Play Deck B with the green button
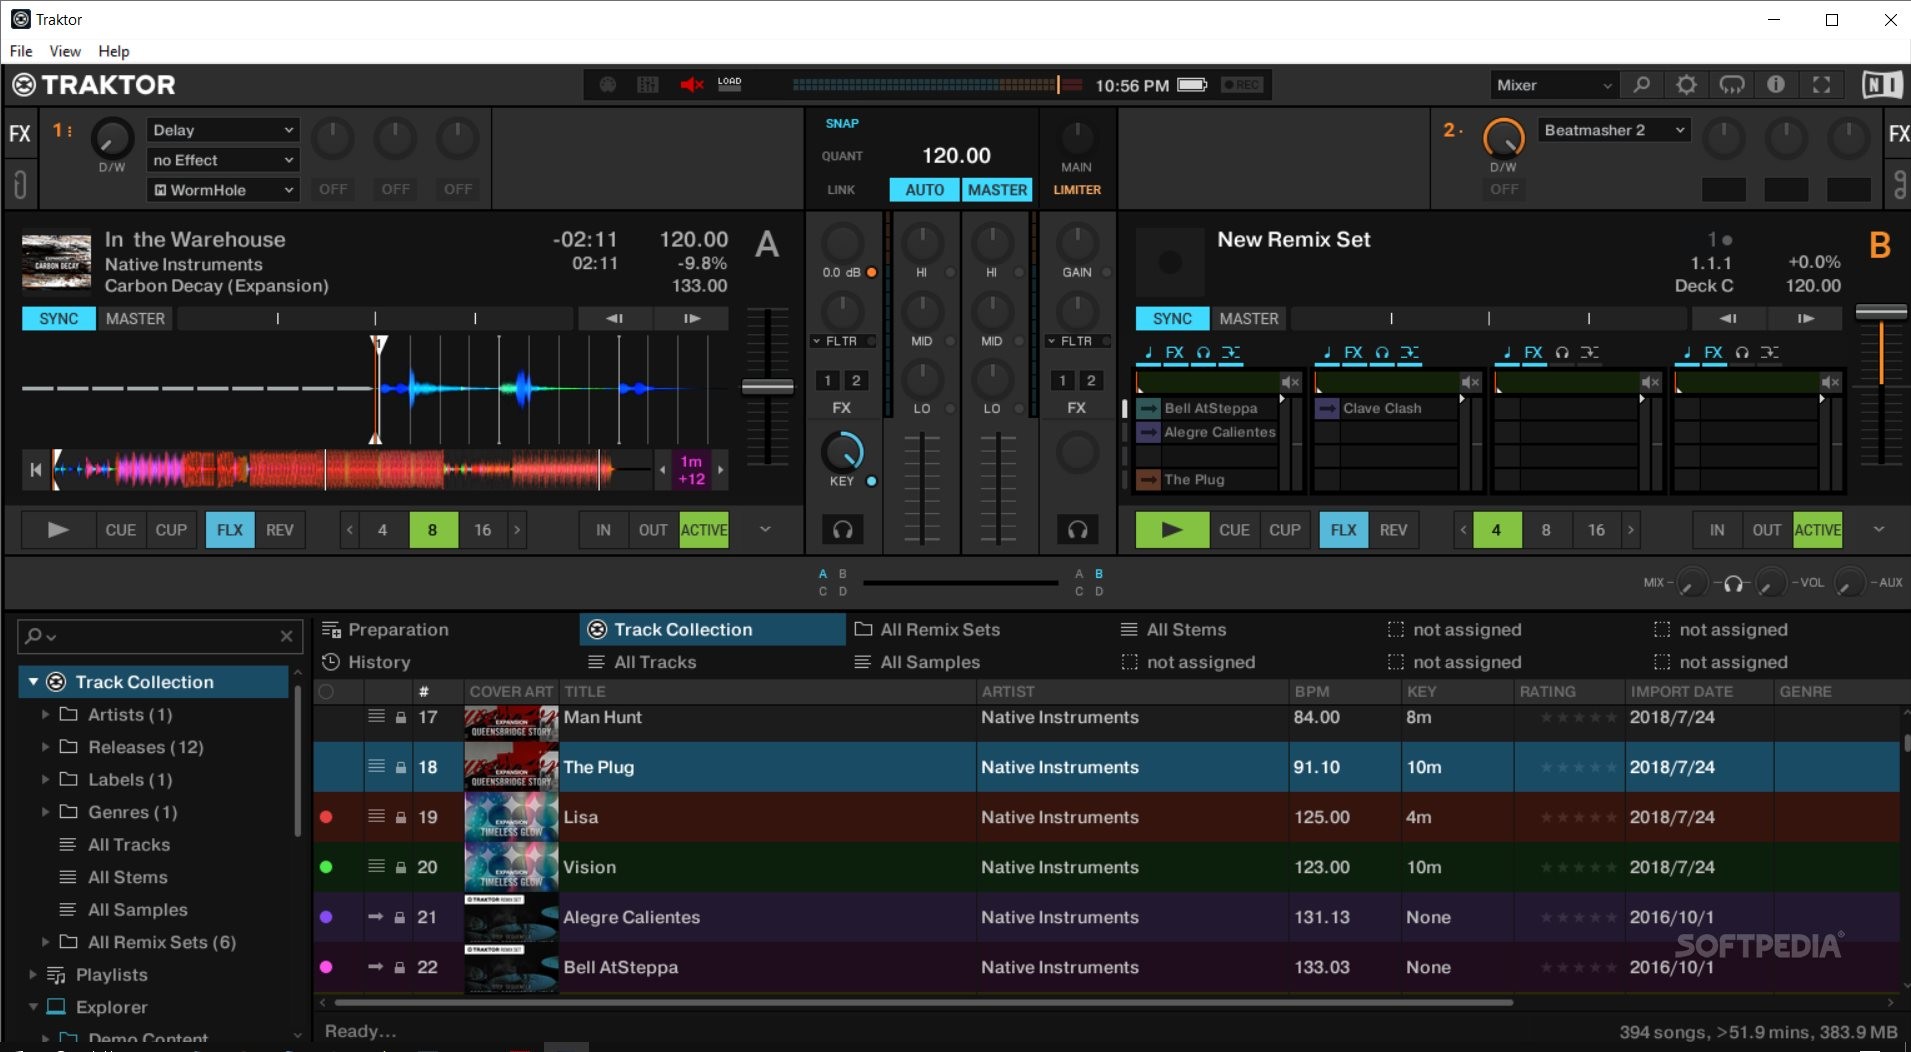 point(1172,530)
